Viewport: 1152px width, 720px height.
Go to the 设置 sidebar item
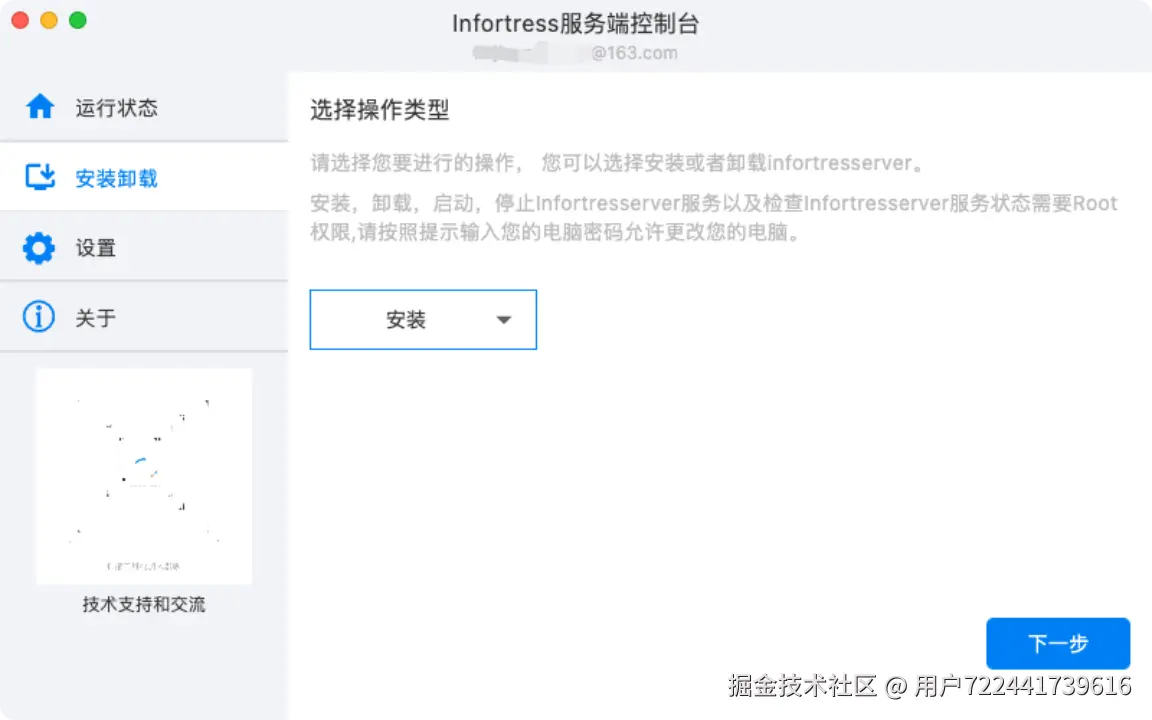[144, 248]
